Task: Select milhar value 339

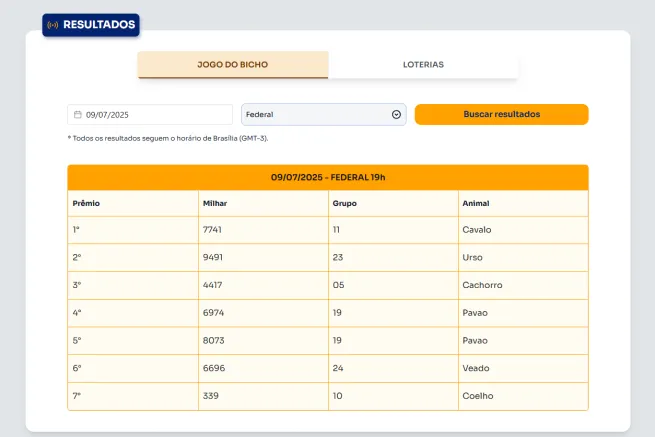Action: 263,396
